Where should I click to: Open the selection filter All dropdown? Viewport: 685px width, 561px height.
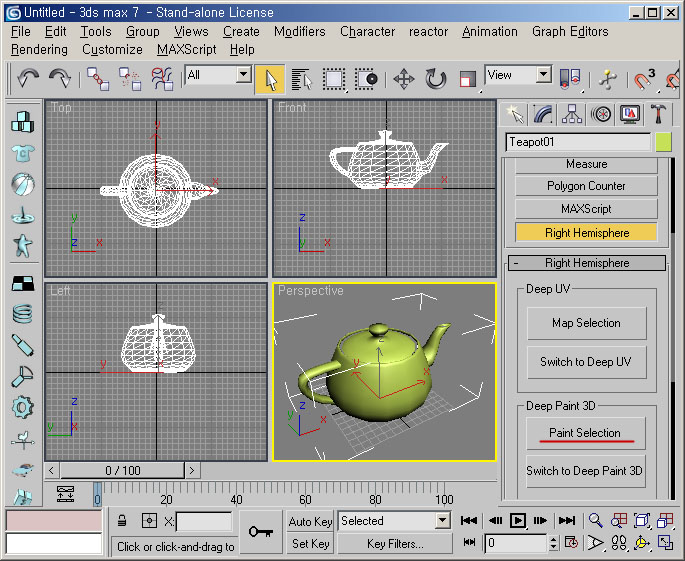244,75
